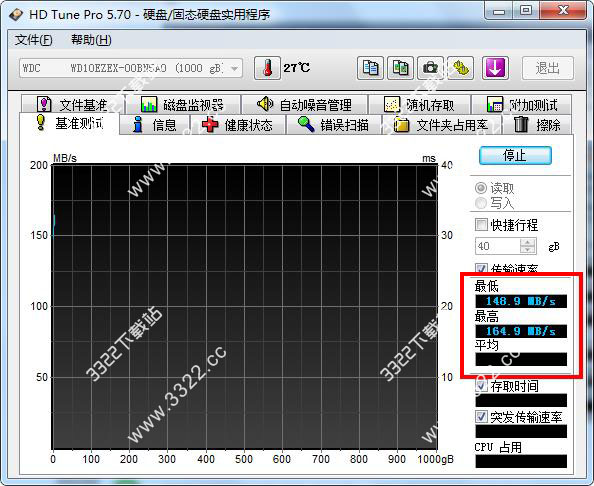594x486 pixels.
Task: Minimize the HD Tune Pro window
Action: click(499, 11)
